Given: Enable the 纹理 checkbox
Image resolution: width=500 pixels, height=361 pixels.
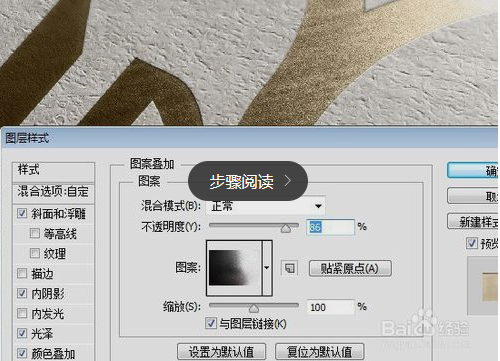Looking at the screenshot, I should [x=35, y=253].
